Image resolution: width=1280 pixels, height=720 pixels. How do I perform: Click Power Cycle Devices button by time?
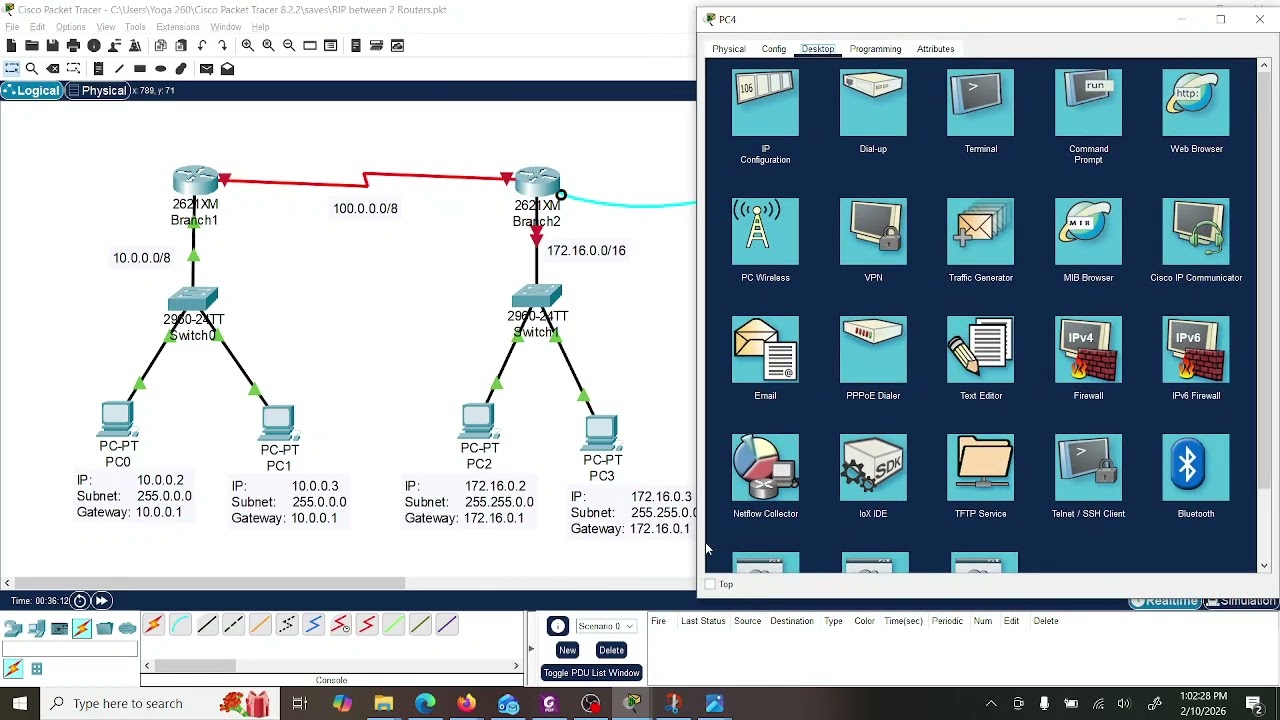pos(80,600)
